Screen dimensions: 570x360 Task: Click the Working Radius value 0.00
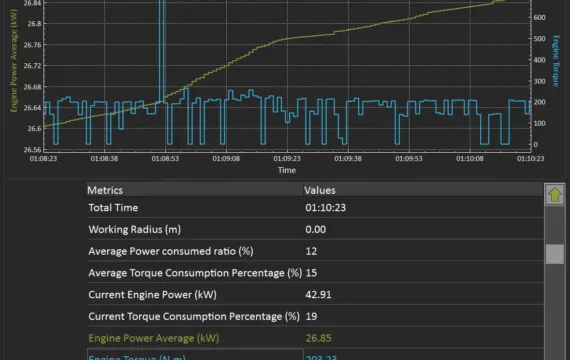[316, 229]
